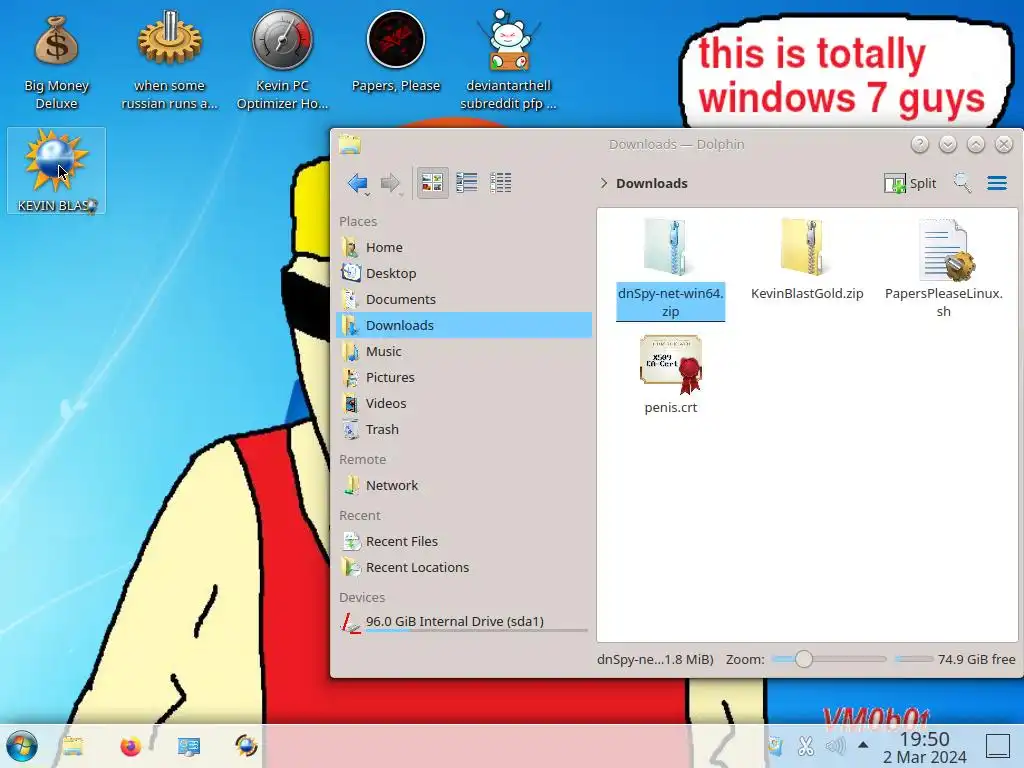1024x768 pixels.
Task: Open Big Money Deluxe desktop icon
Action: 56,62
